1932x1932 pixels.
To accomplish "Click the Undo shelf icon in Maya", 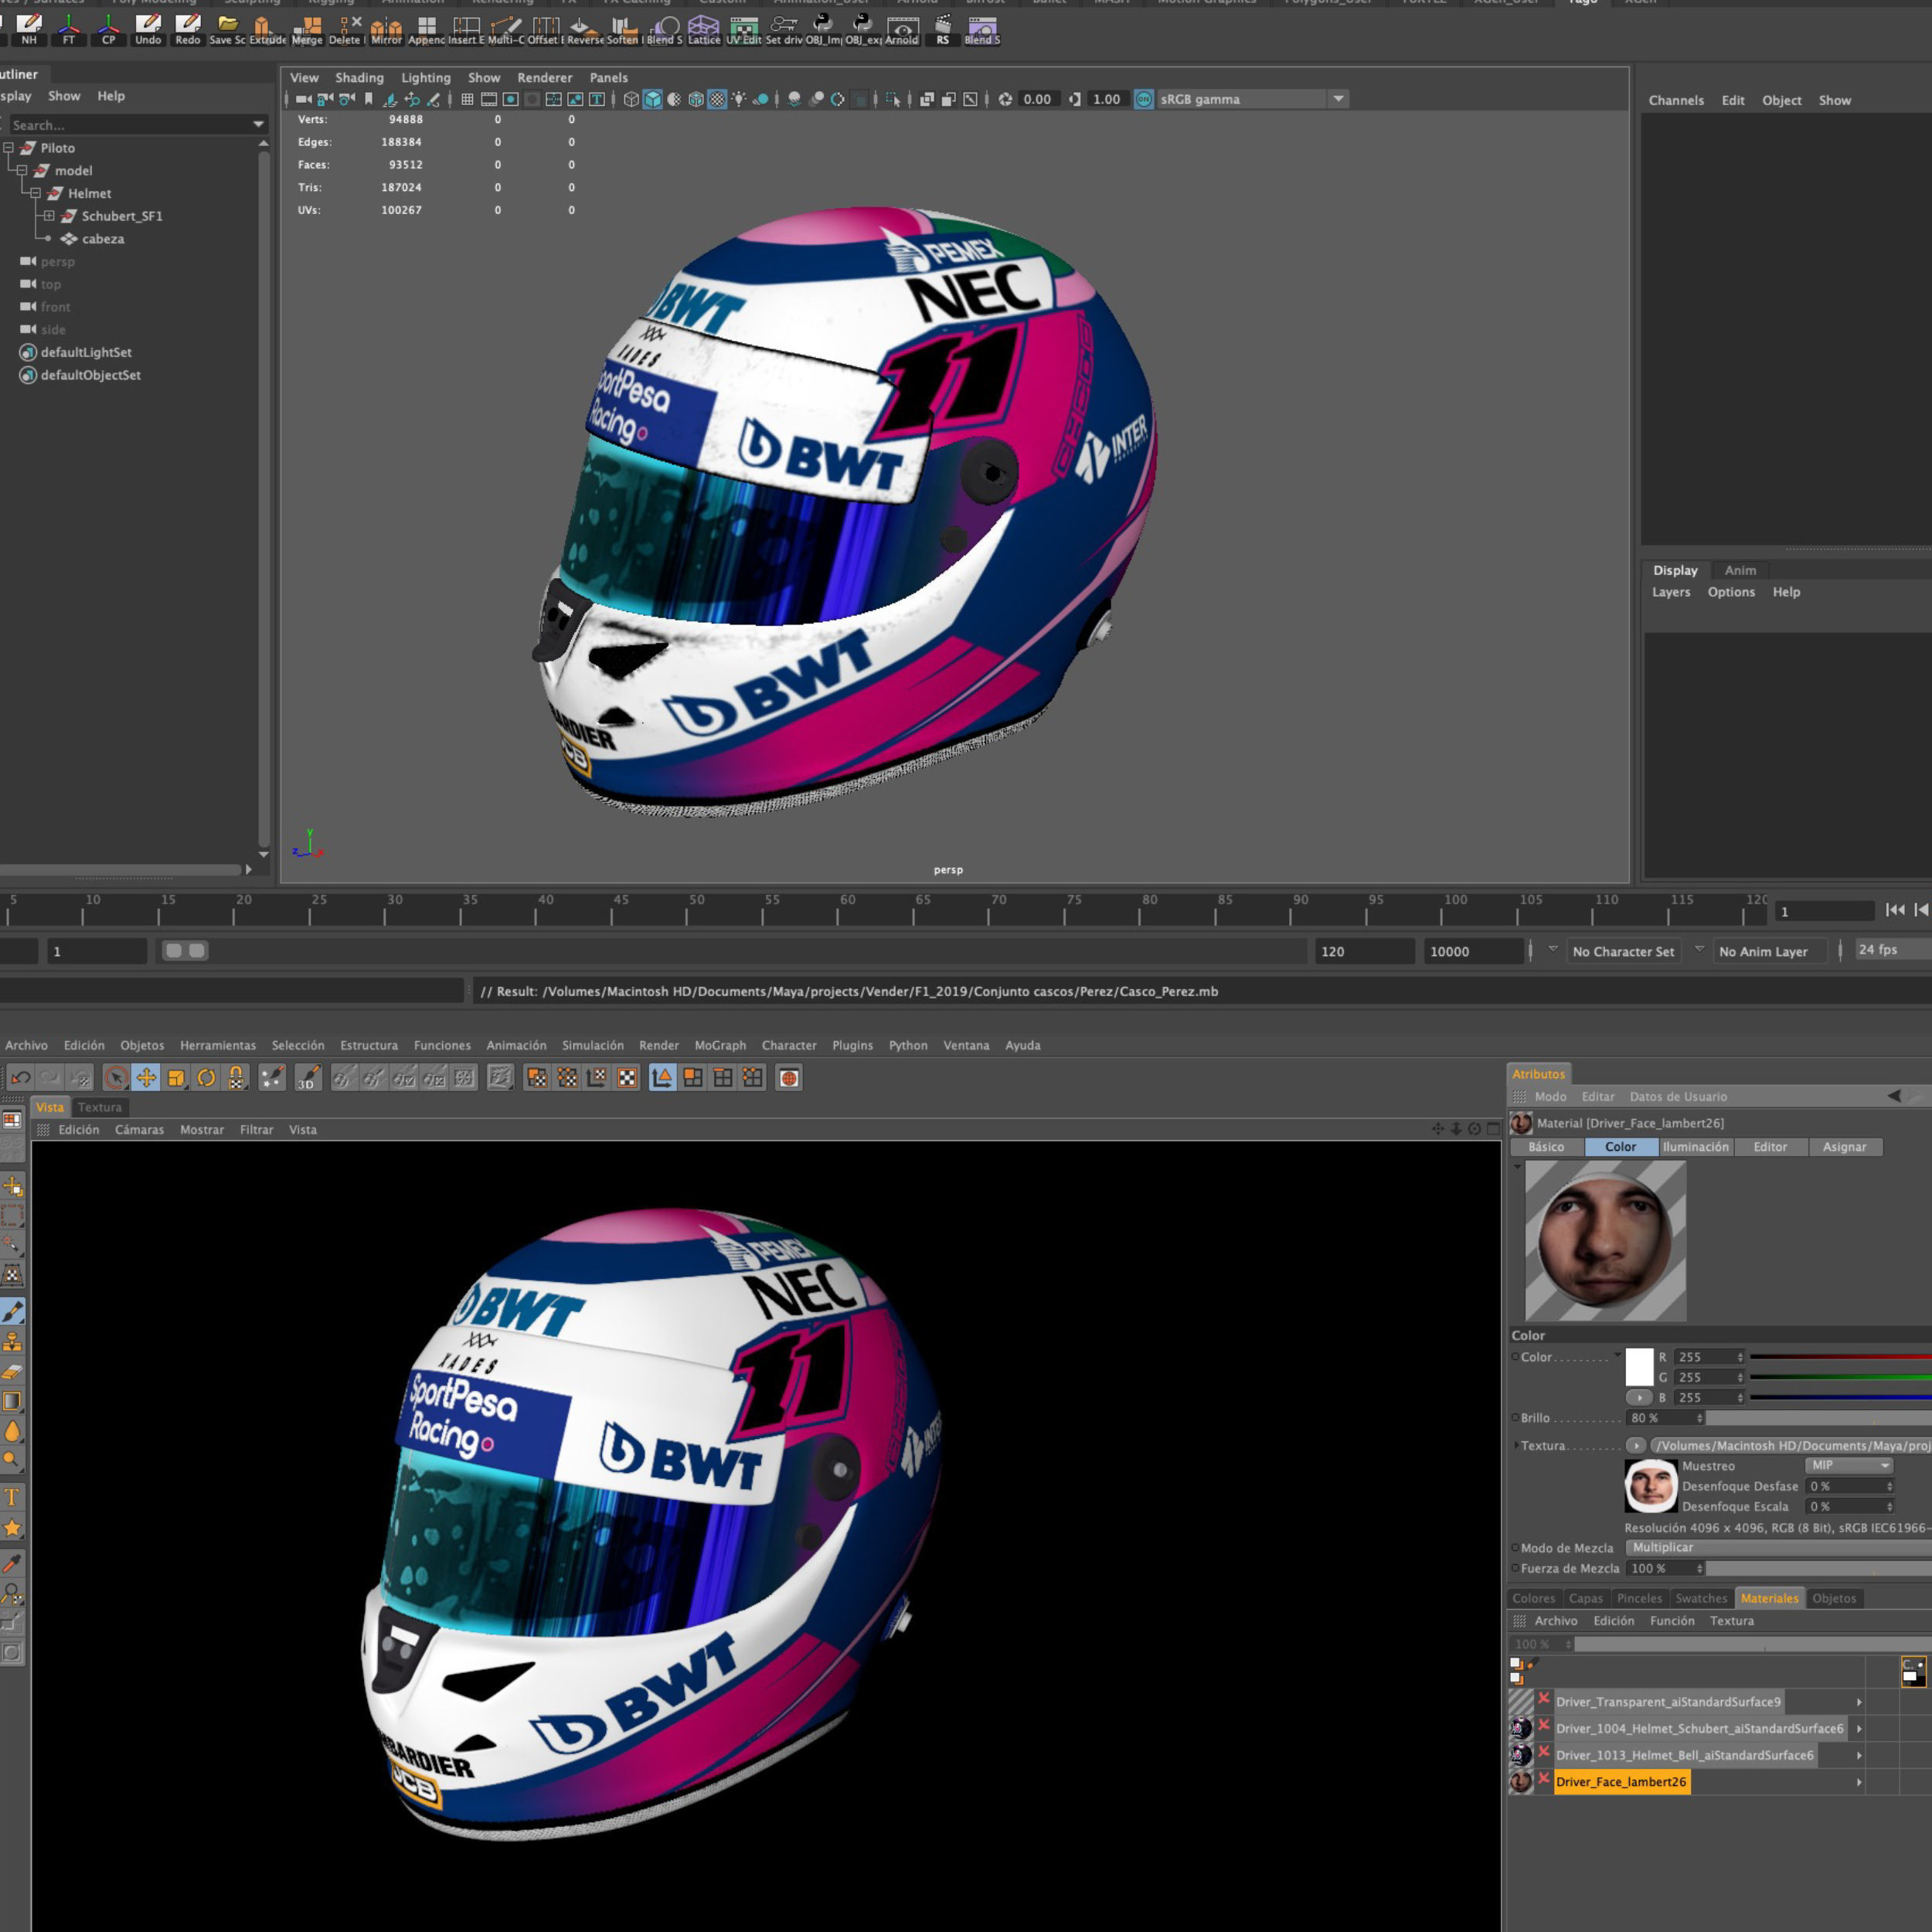I will pyautogui.click(x=148, y=29).
